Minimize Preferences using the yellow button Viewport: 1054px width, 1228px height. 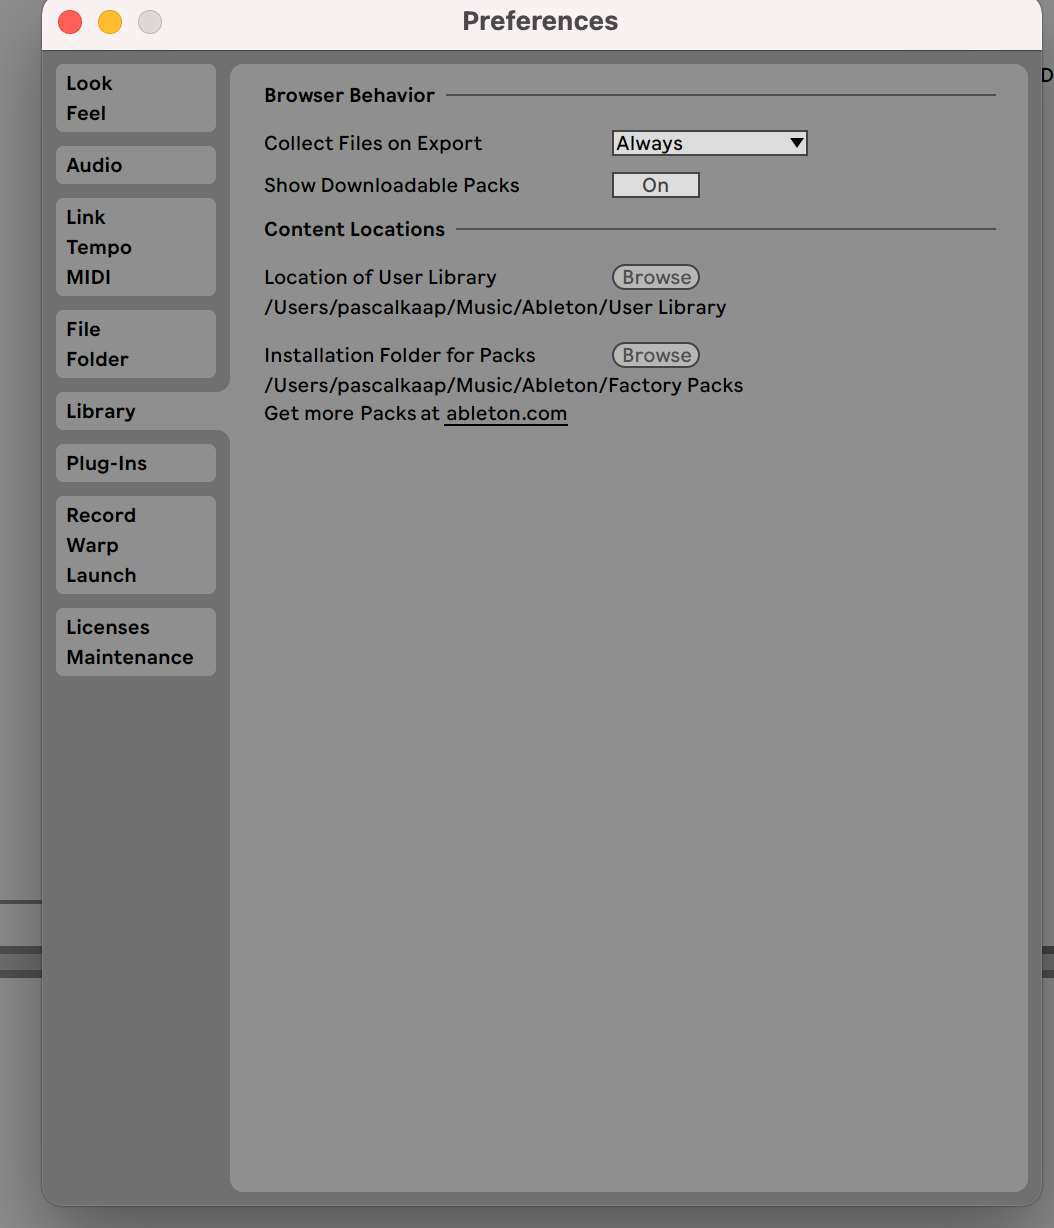[110, 22]
